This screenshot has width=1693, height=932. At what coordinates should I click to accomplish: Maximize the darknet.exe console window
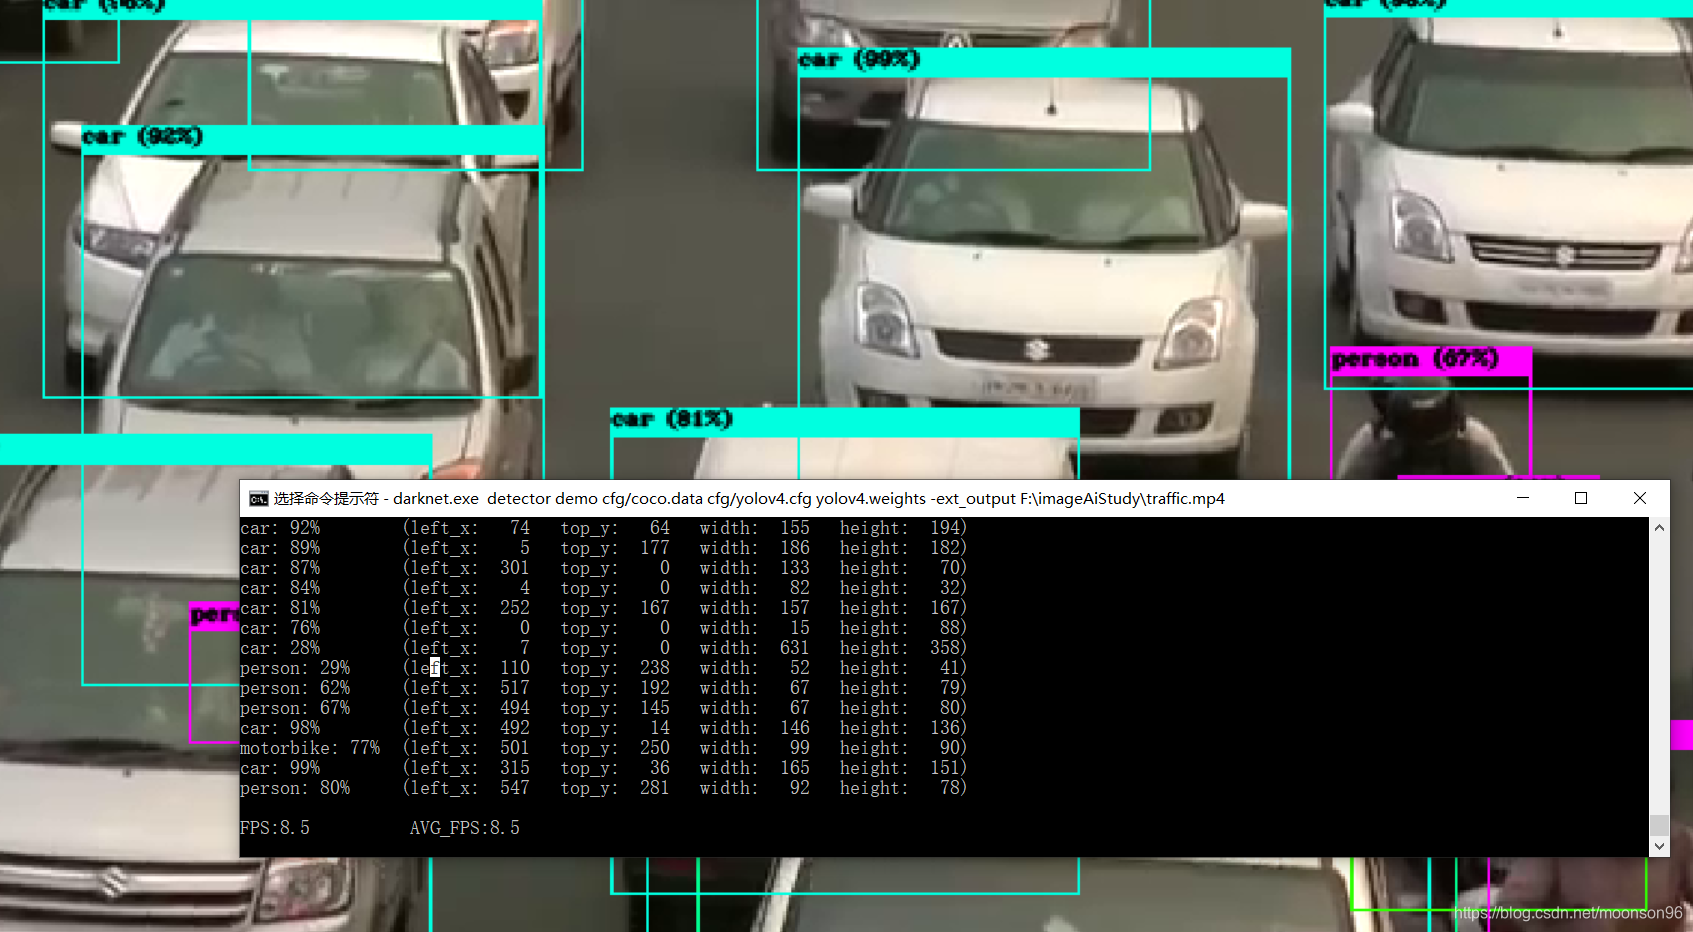tap(1581, 498)
